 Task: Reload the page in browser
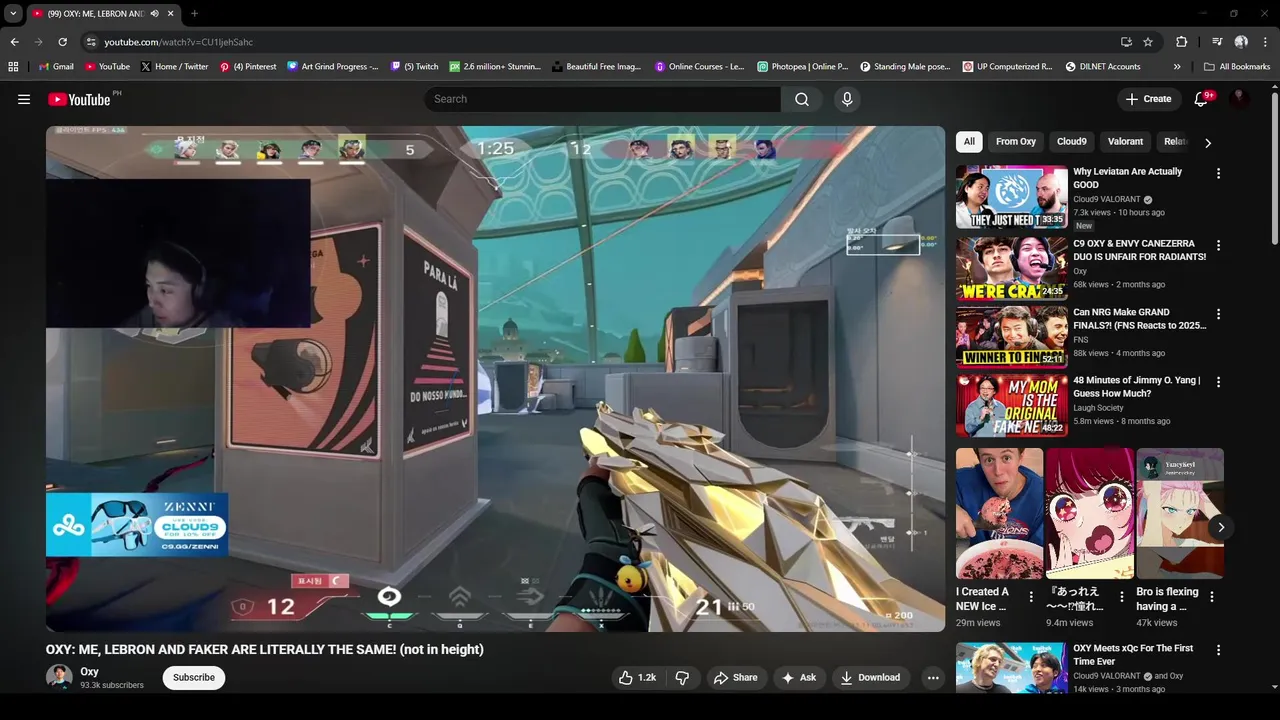point(62,42)
